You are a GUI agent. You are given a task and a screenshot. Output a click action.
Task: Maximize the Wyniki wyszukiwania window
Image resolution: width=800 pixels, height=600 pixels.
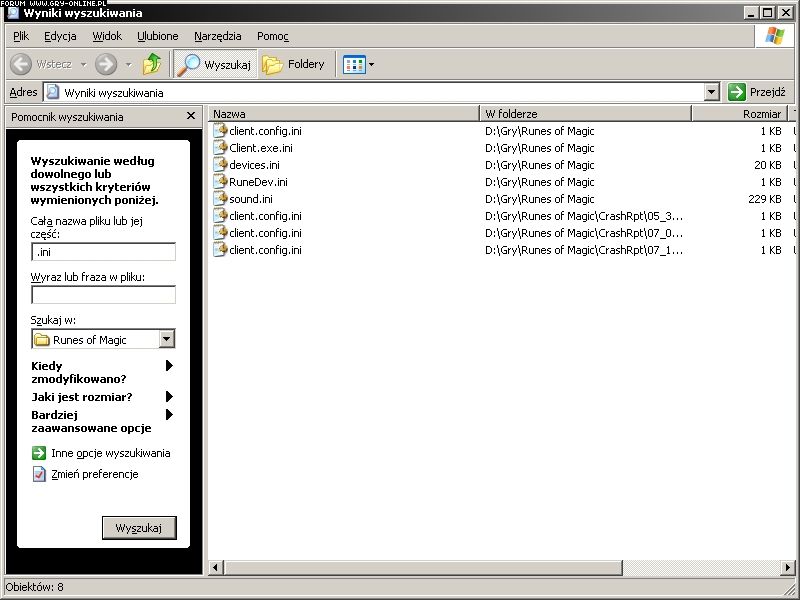pyautogui.click(x=767, y=13)
